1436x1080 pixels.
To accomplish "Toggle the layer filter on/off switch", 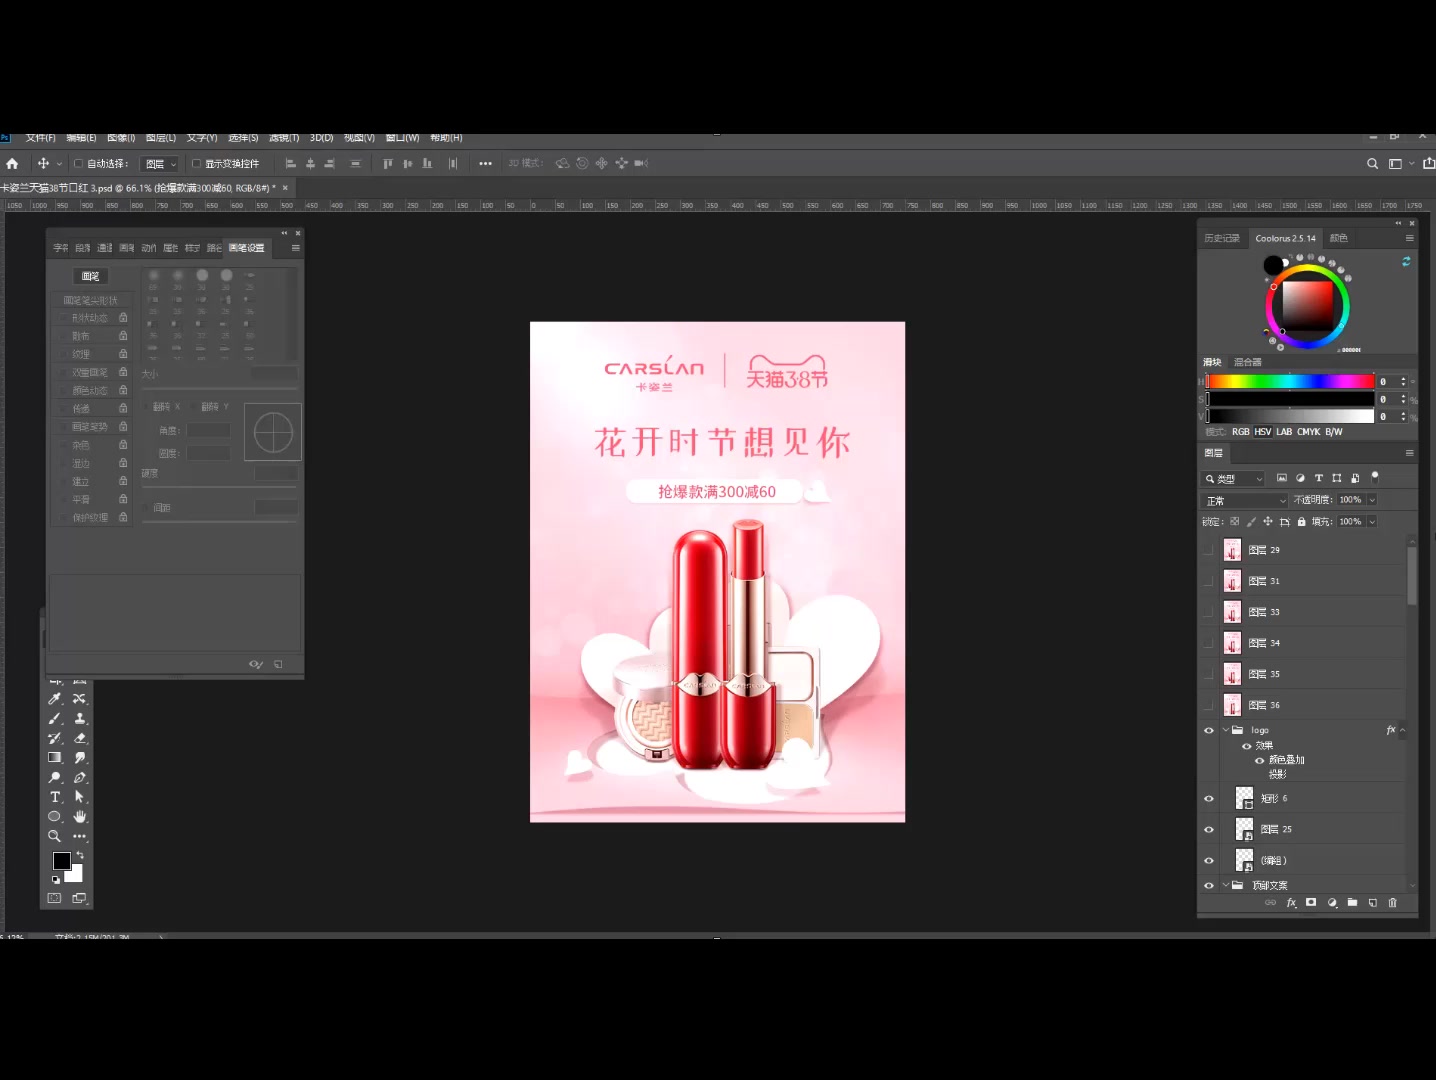I will [1375, 477].
